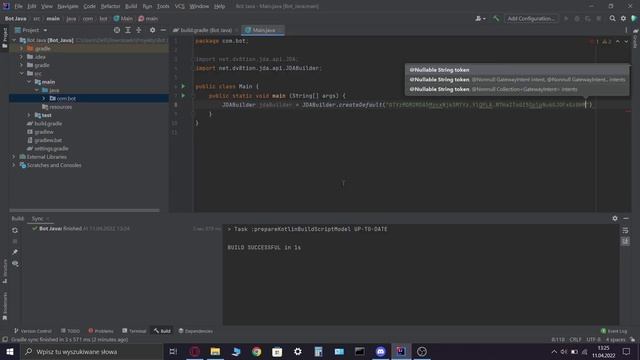Jump to next highlighted error arrow
Image resolution: width=640 pixels, height=360 pixels.
tap(626, 42)
